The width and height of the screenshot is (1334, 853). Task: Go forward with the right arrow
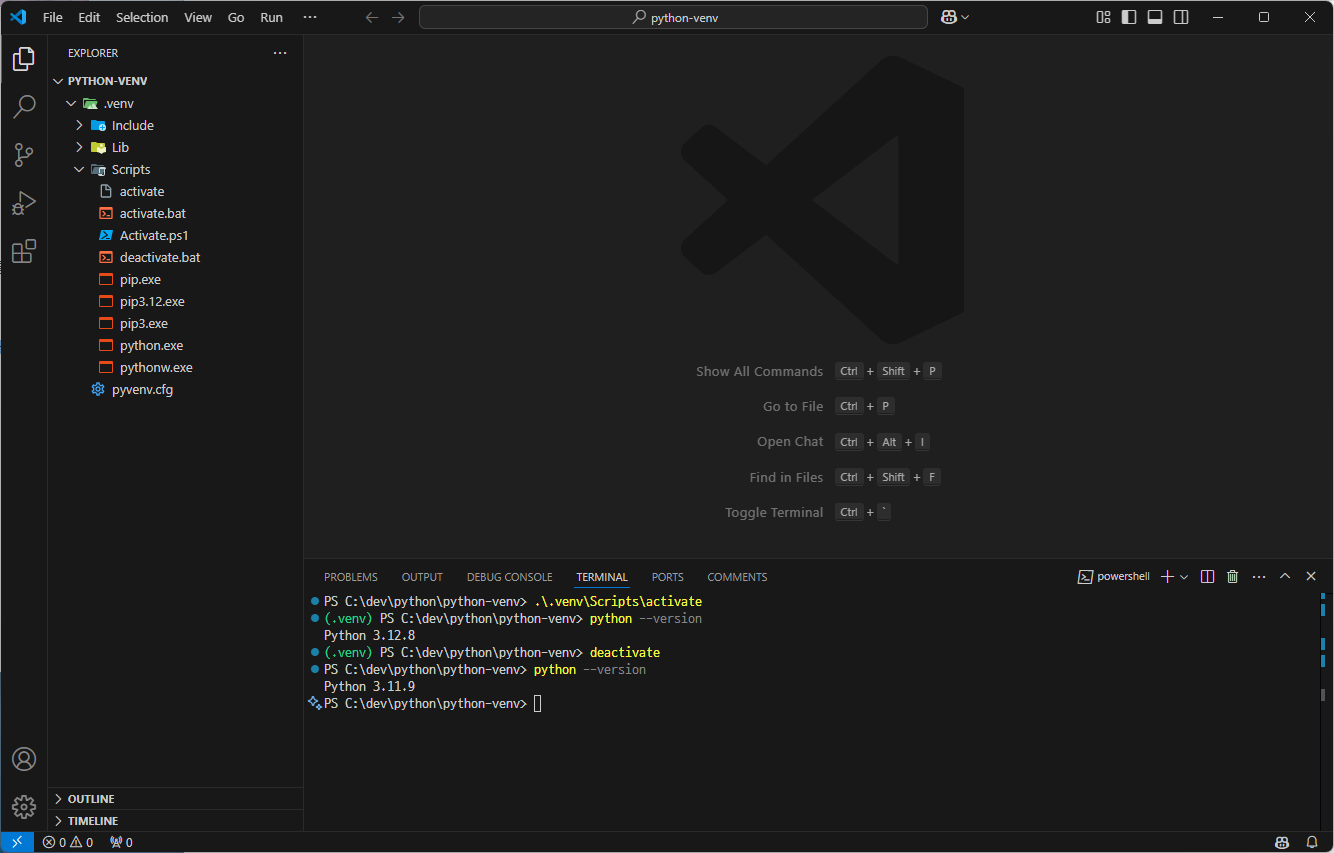point(399,17)
